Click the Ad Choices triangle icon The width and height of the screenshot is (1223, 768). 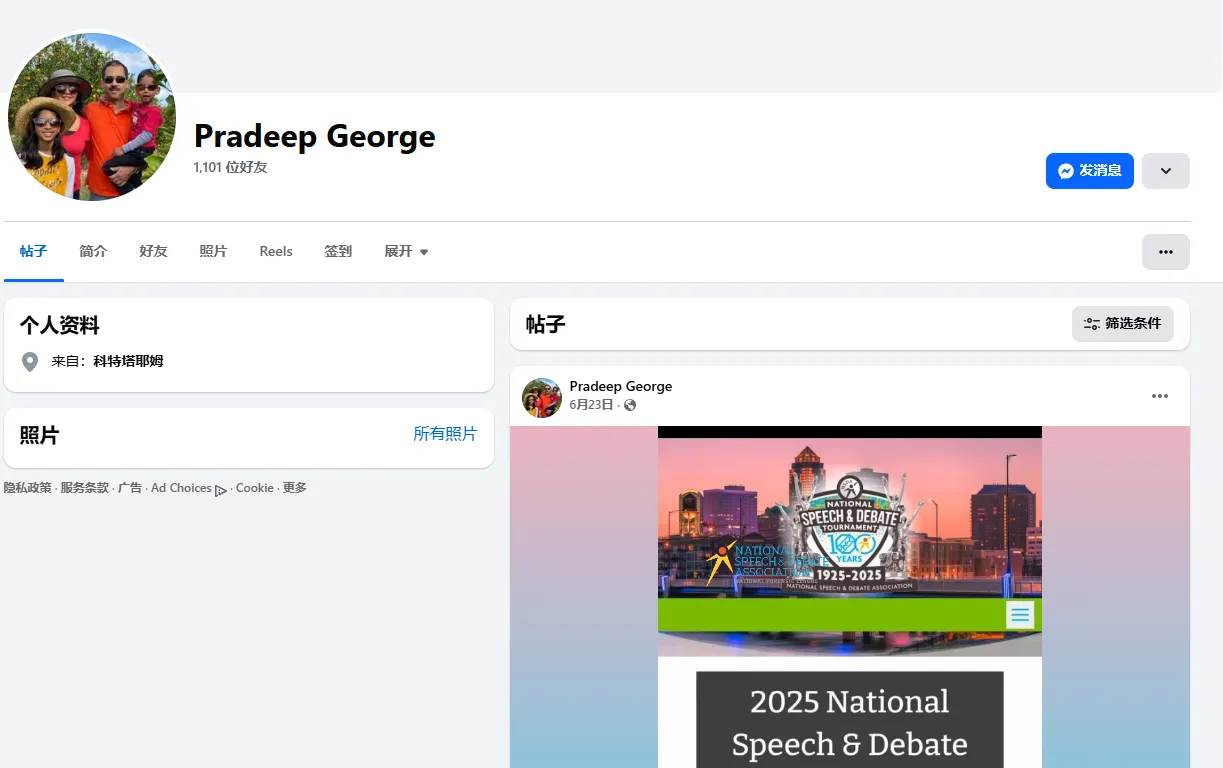[221, 490]
